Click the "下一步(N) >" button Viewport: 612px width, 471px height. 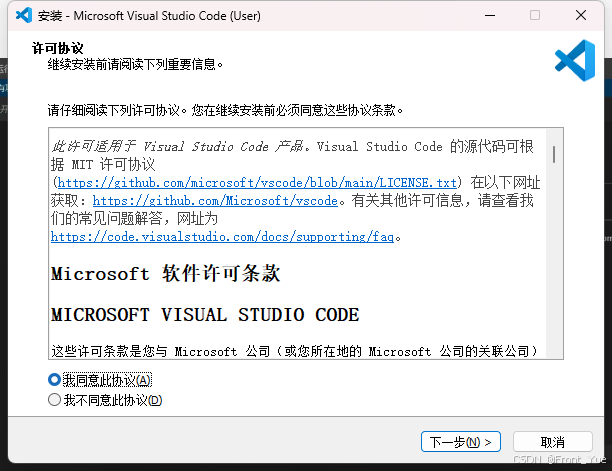(x=461, y=442)
